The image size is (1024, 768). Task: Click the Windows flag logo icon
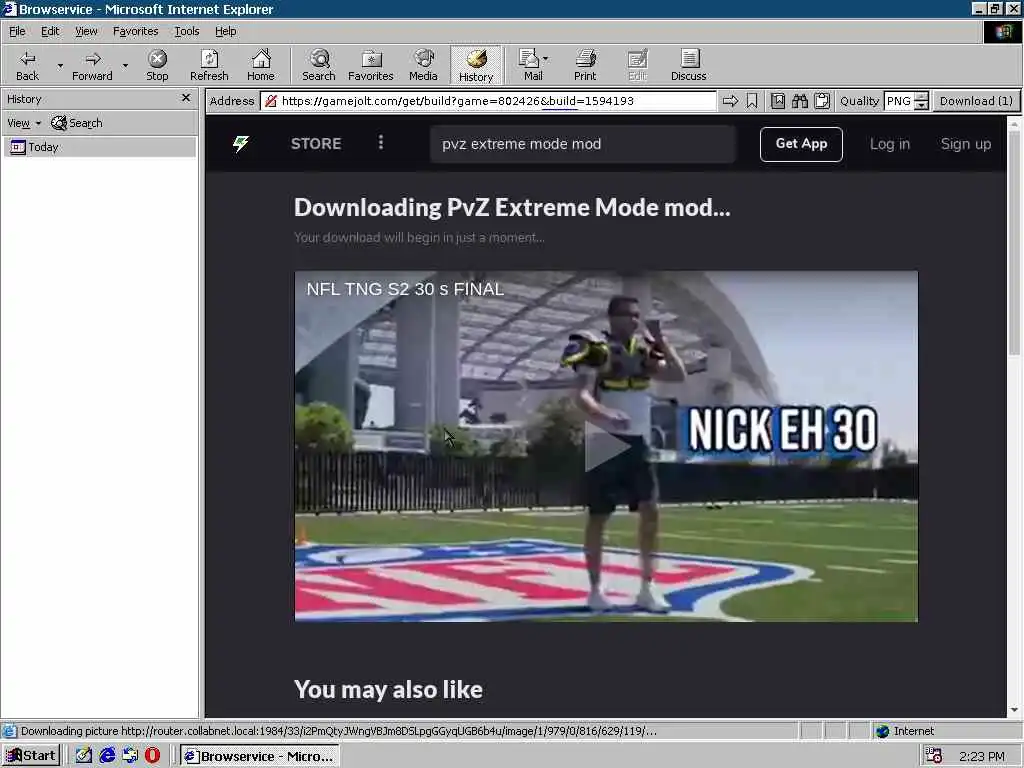(1003, 31)
